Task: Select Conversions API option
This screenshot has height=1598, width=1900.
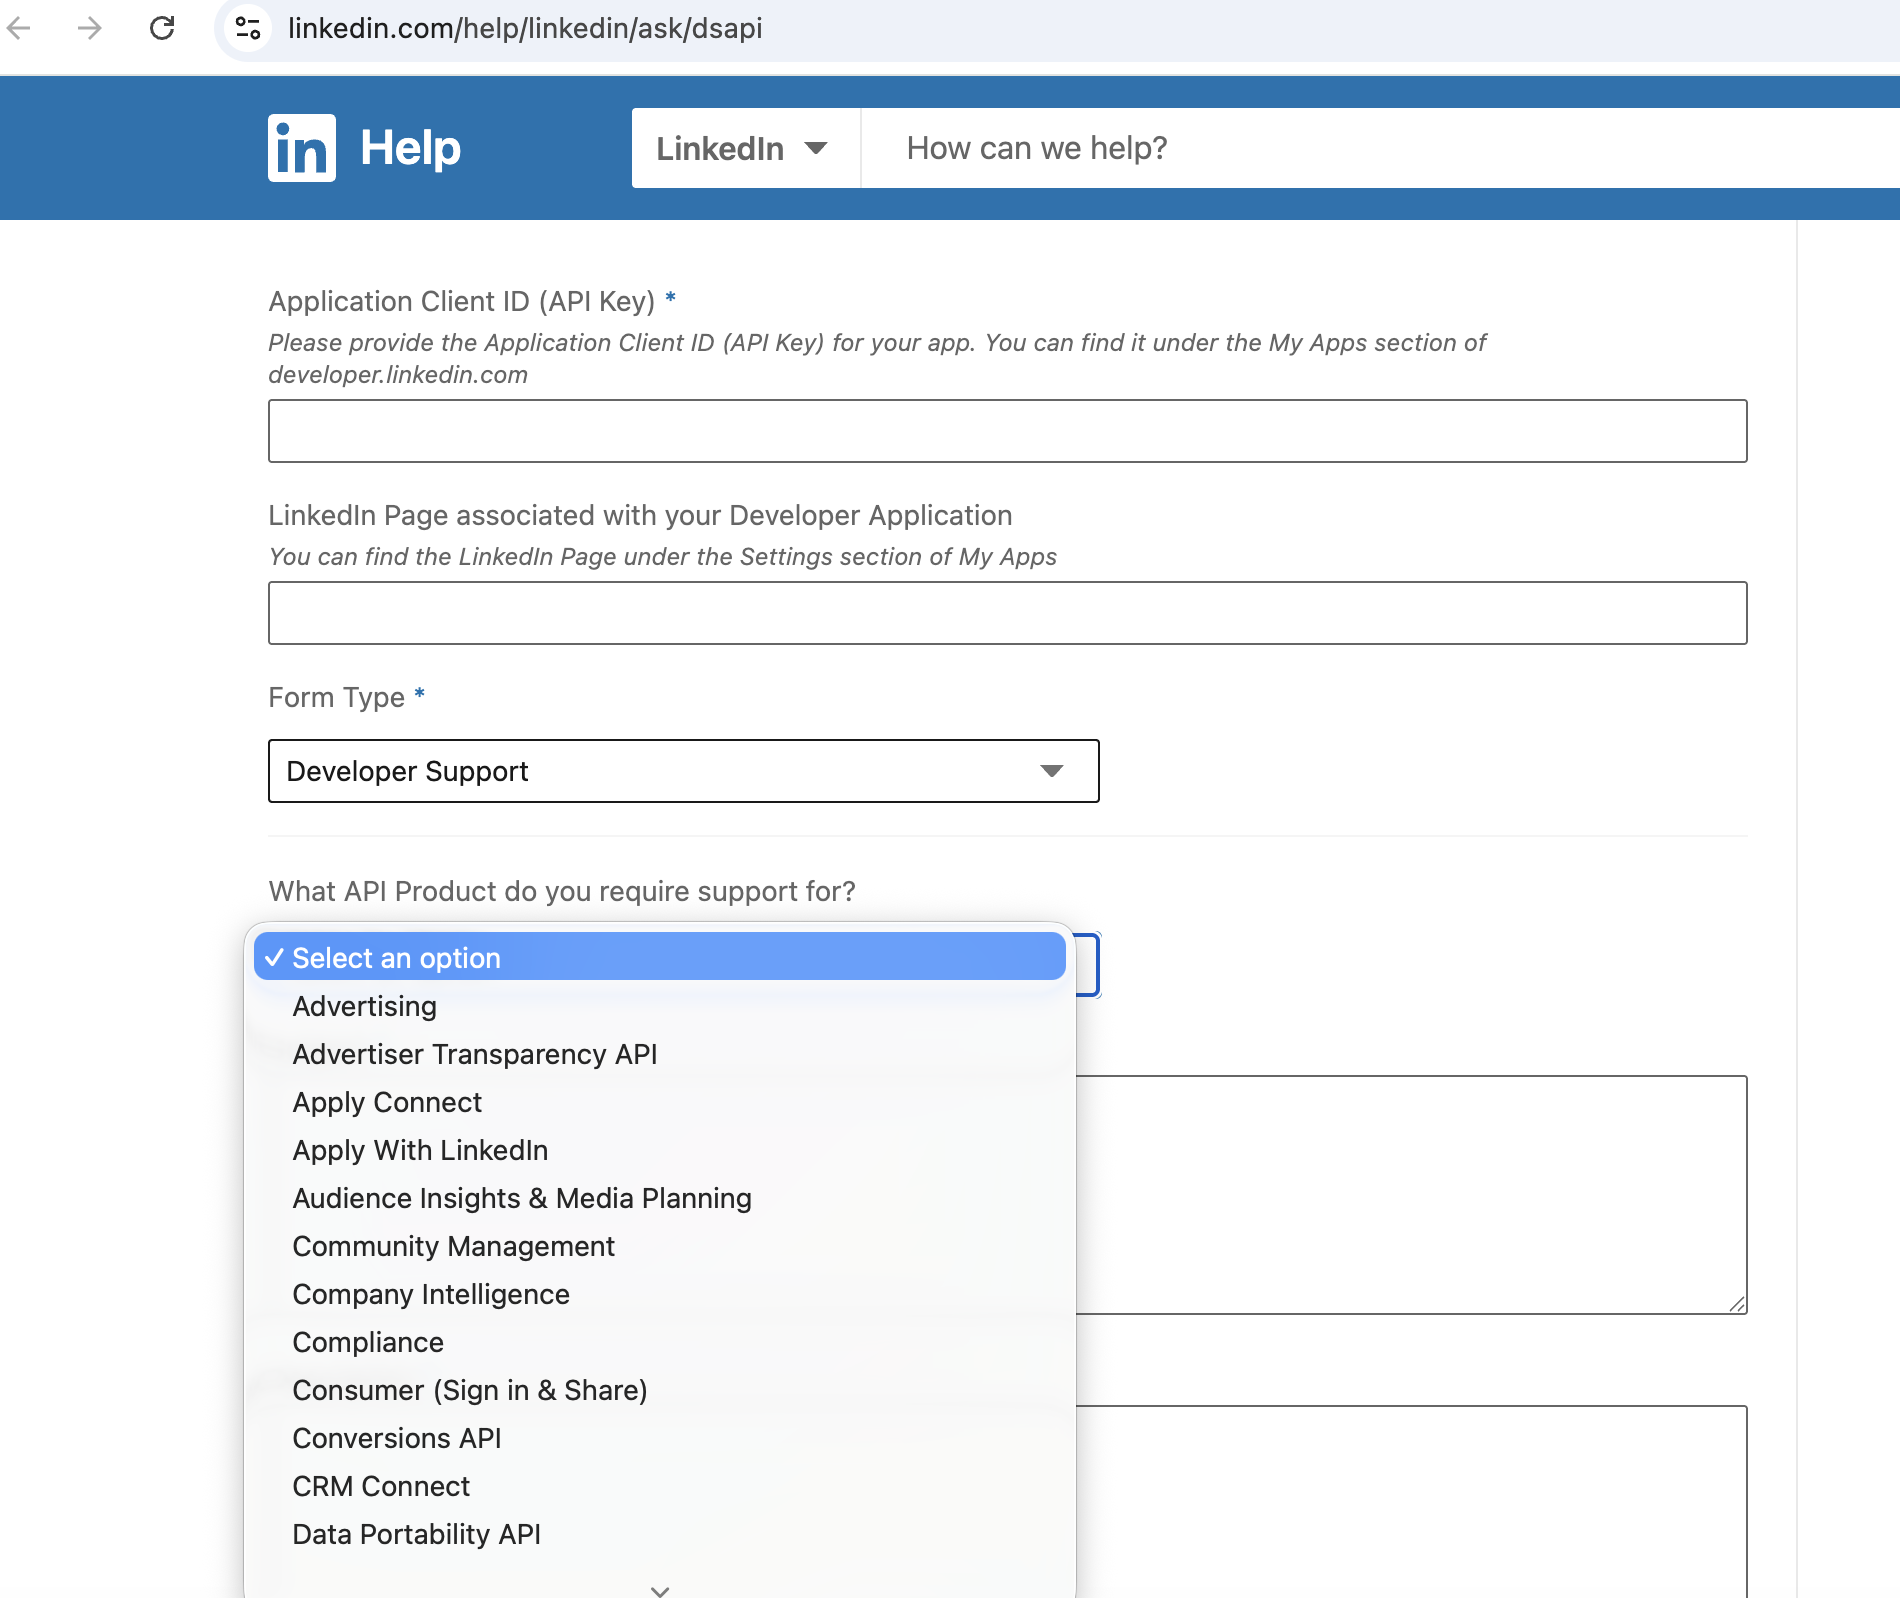Action: tap(660, 1438)
